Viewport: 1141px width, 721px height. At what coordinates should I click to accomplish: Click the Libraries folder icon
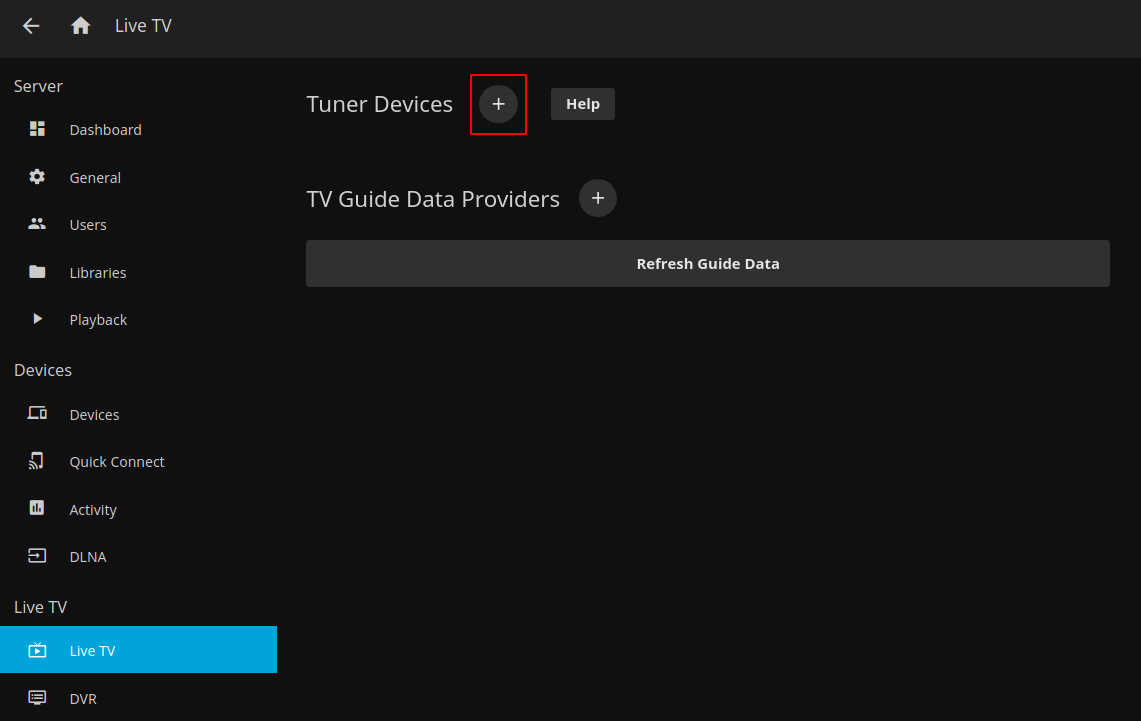coord(37,272)
